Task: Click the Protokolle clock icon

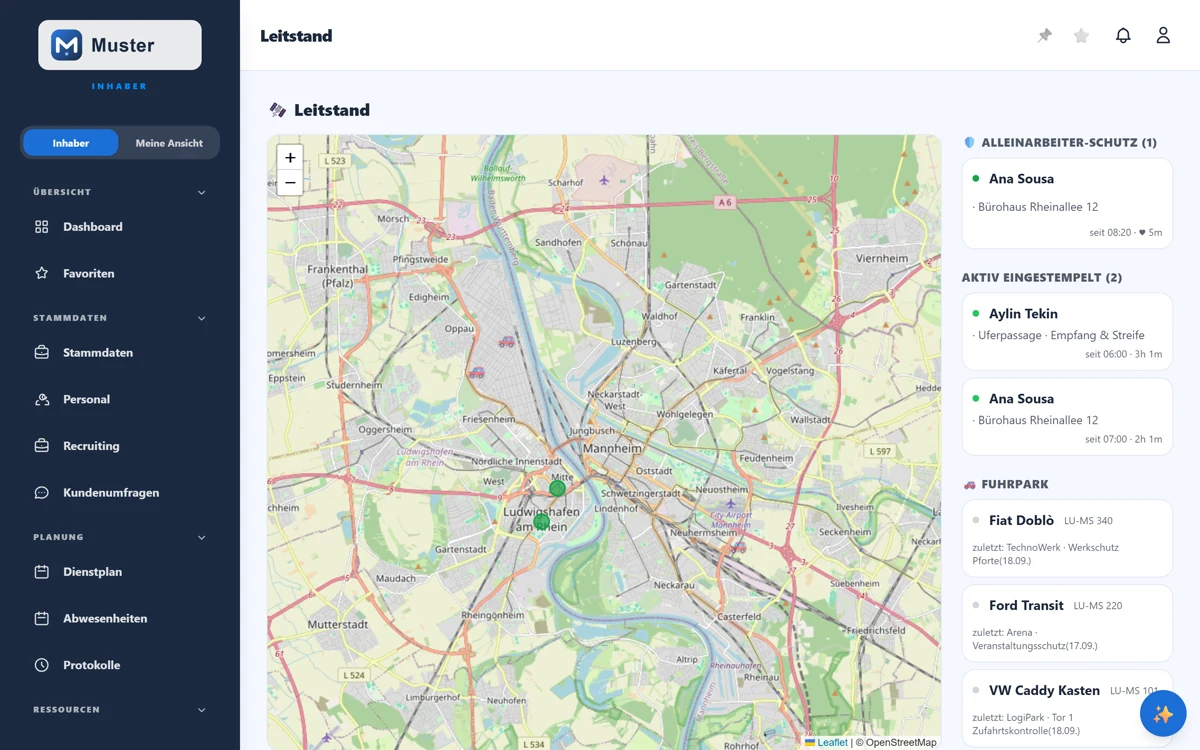Action: pos(42,665)
